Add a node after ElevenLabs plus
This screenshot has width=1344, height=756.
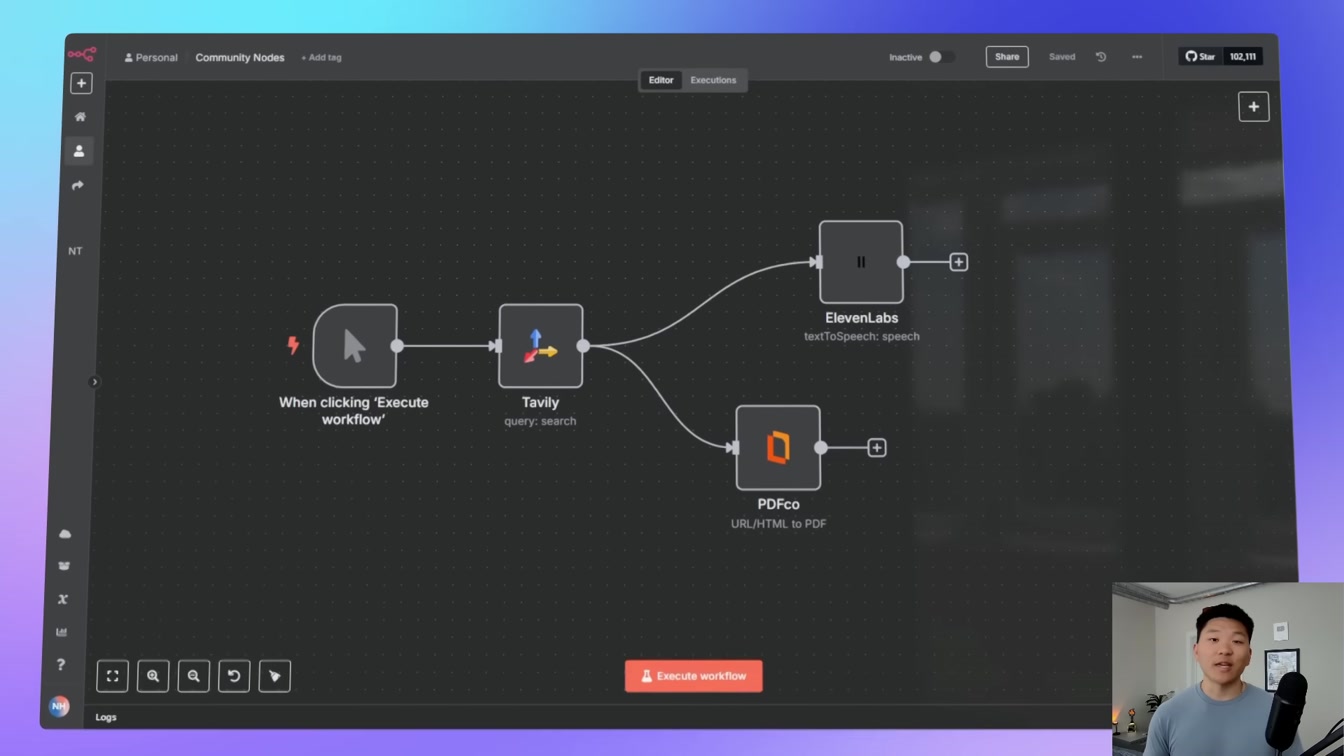pyautogui.click(x=958, y=262)
